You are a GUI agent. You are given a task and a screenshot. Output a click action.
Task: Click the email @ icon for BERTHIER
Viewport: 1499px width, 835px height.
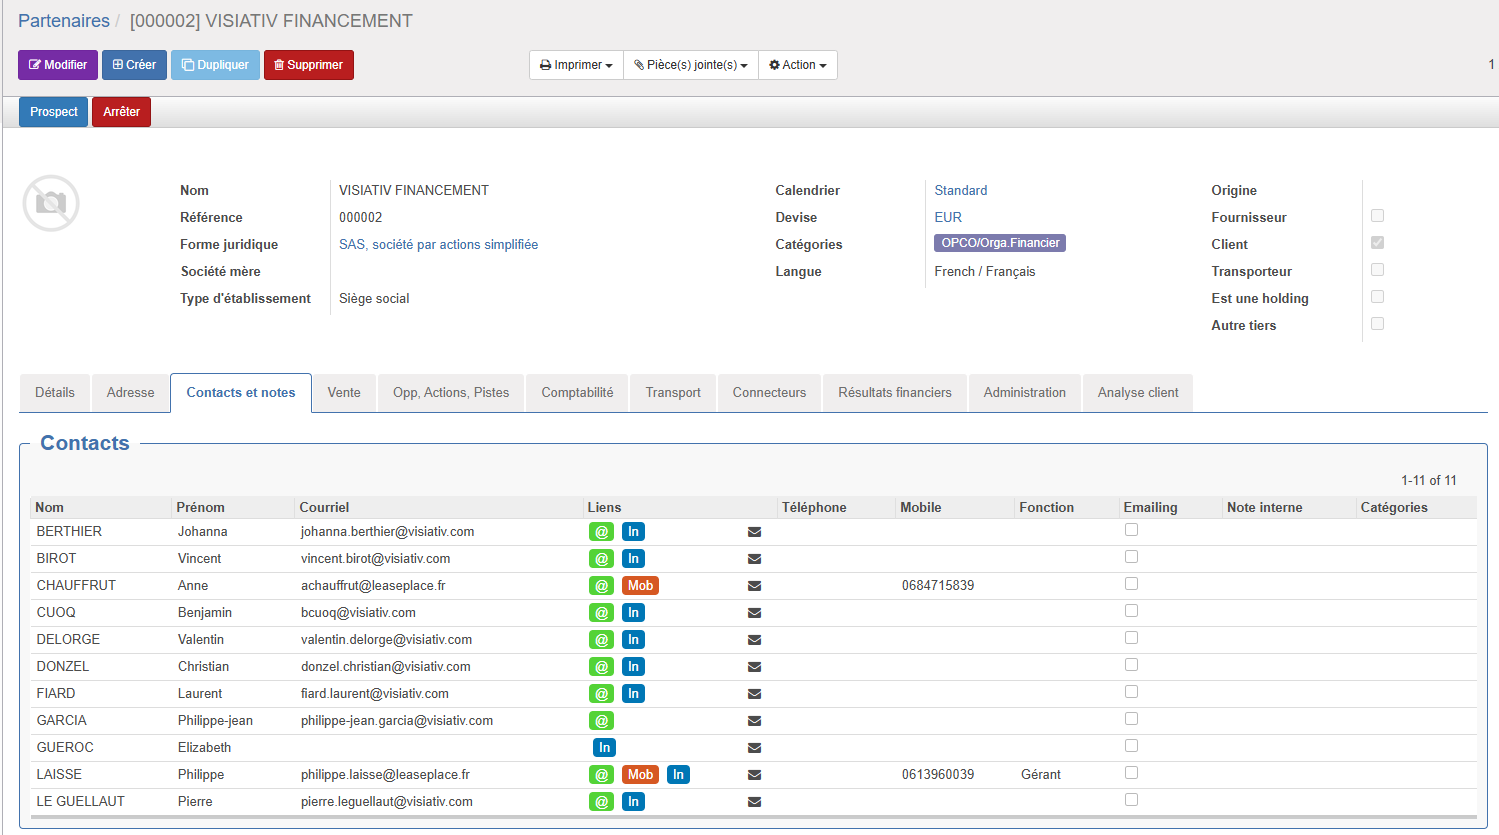601,532
